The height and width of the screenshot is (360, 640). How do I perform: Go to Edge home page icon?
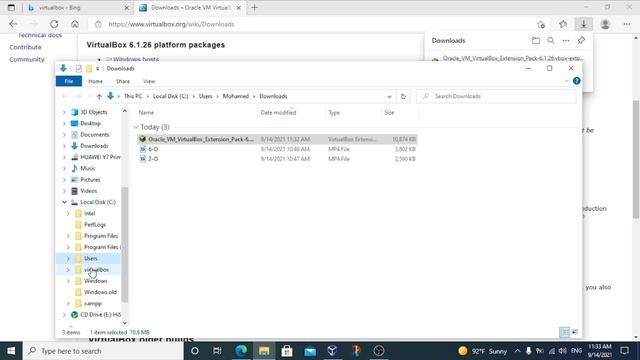click(75, 24)
